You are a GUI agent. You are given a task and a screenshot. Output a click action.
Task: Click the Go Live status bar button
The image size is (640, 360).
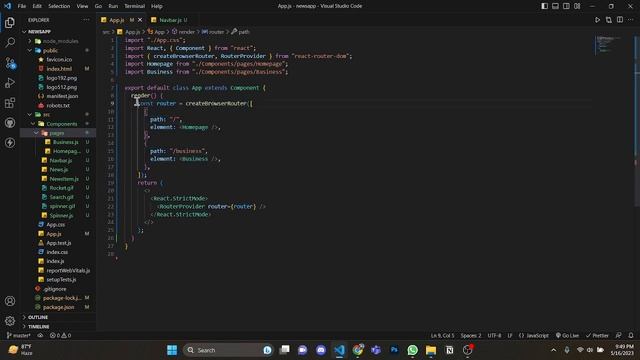(x=567, y=336)
